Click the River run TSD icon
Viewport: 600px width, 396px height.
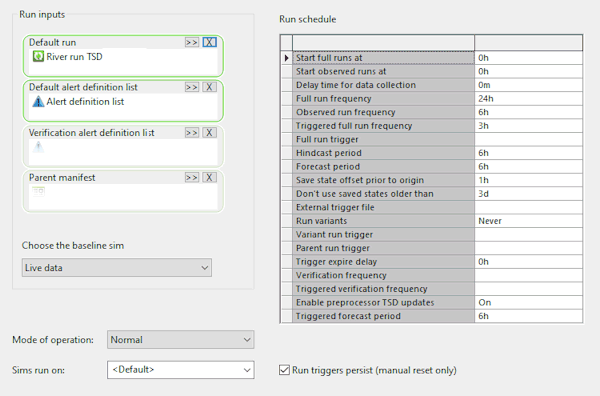pos(38,57)
